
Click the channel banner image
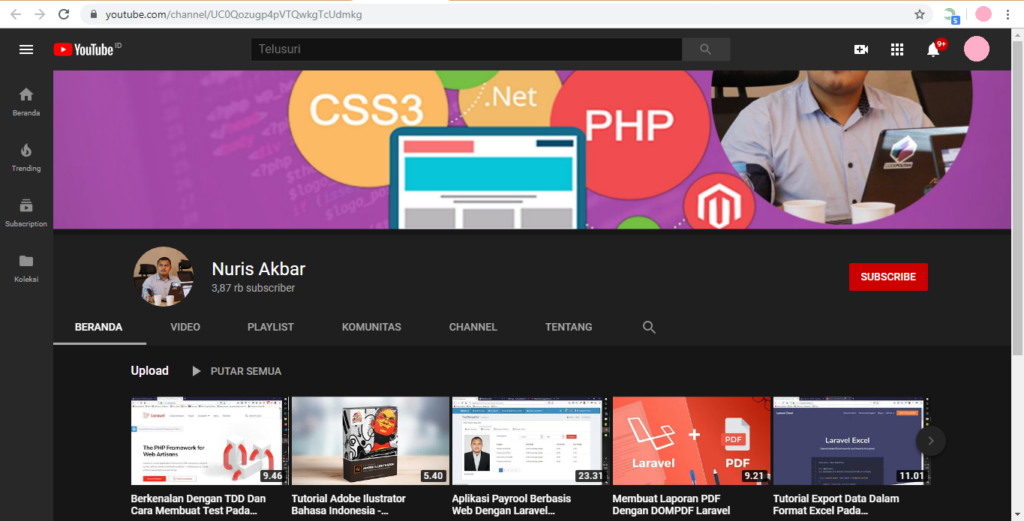[532, 150]
